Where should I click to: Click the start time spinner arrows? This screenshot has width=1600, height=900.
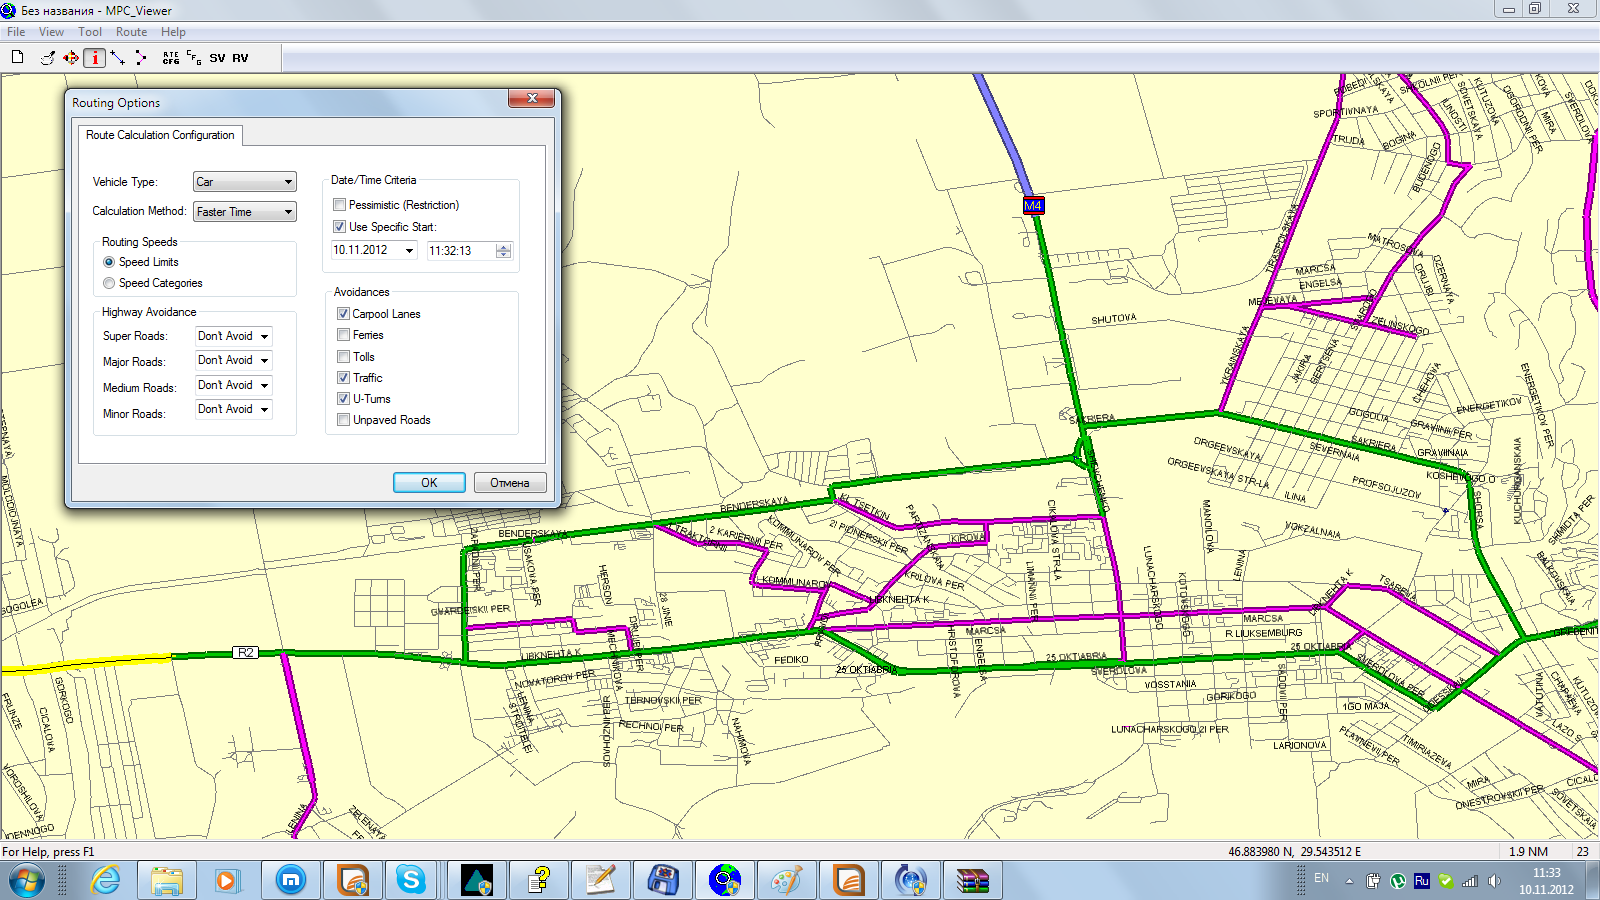coord(504,251)
